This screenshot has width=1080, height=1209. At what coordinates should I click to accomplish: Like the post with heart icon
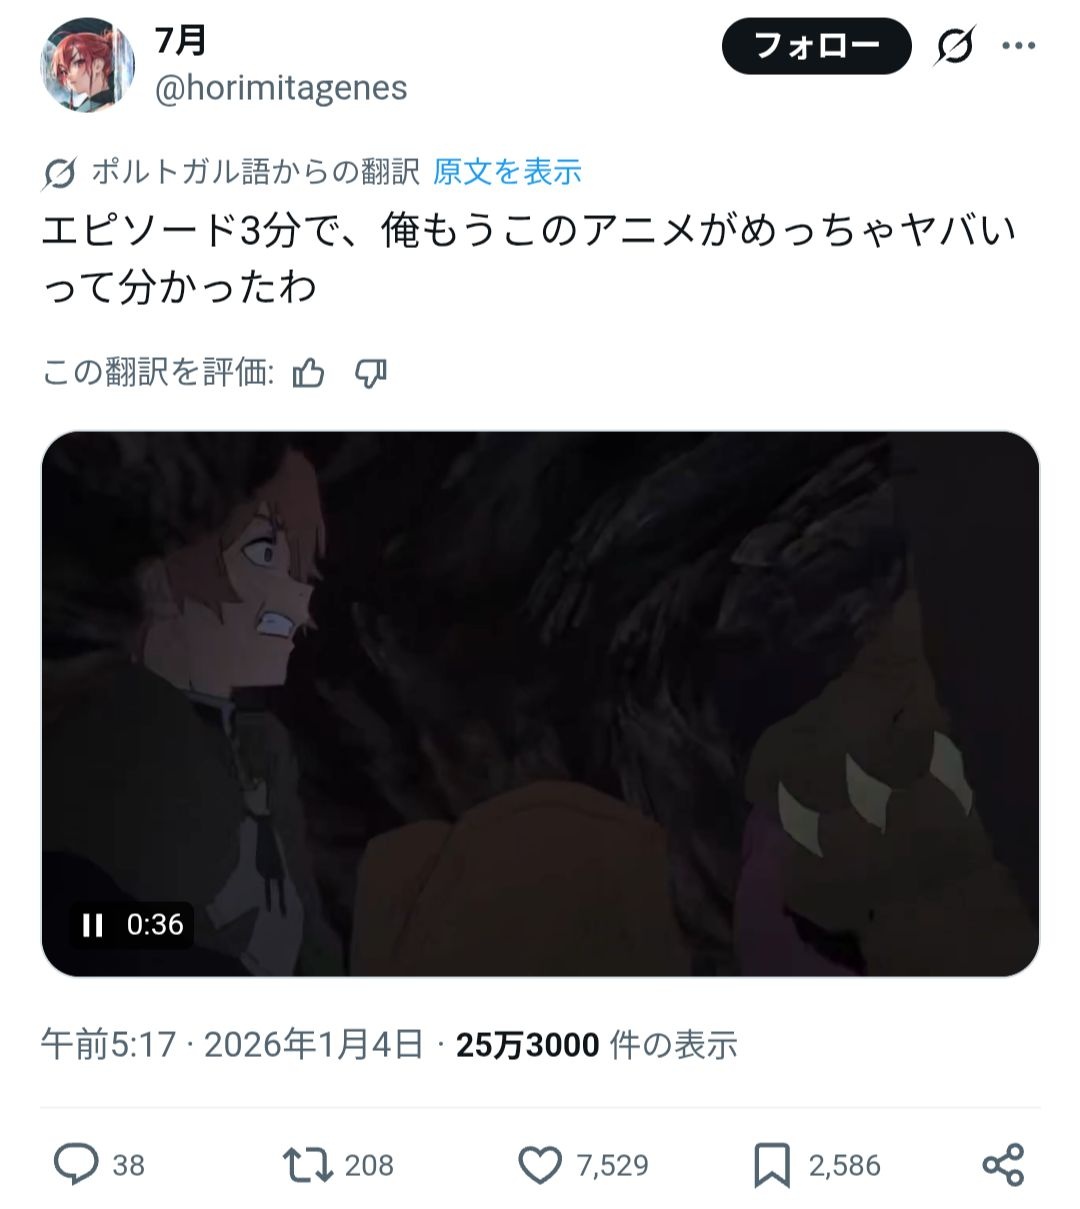pos(540,1164)
